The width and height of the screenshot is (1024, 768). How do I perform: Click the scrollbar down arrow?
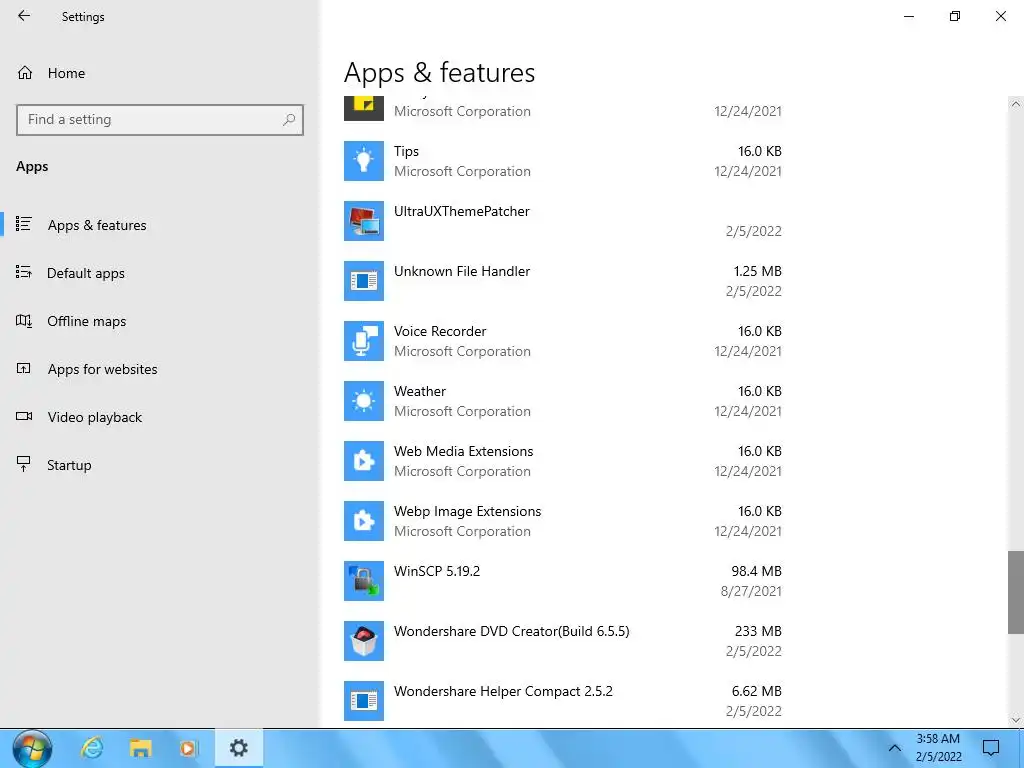pyautogui.click(x=1016, y=720)
